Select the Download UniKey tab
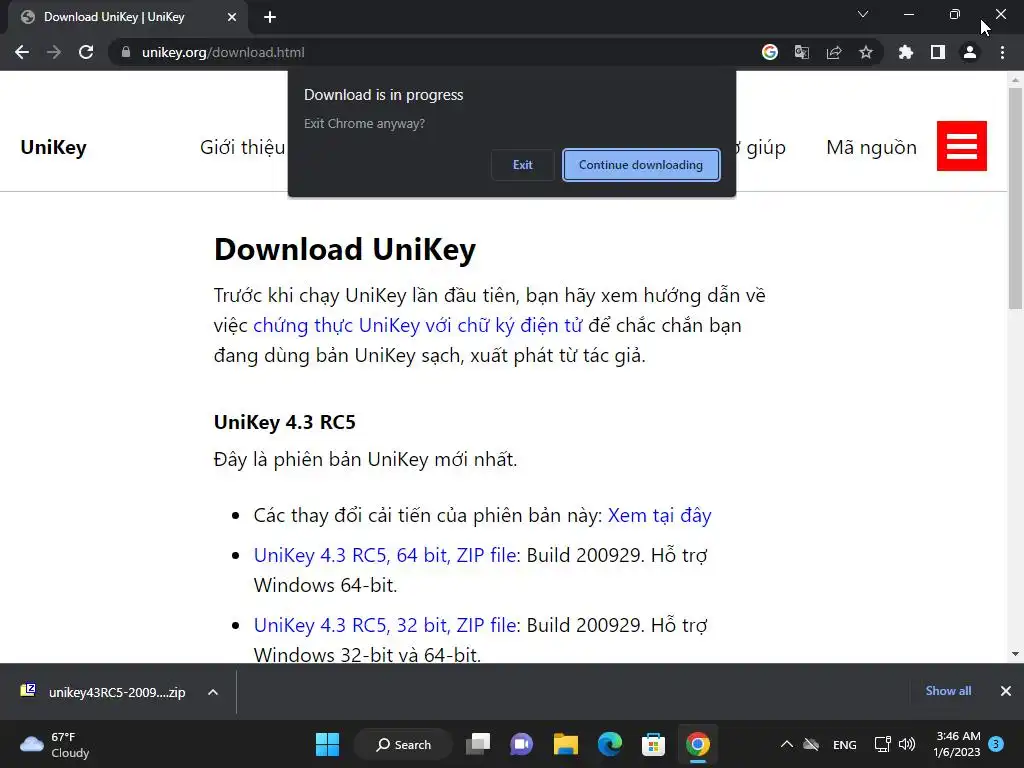1024x768 pixels. point(127,17)
